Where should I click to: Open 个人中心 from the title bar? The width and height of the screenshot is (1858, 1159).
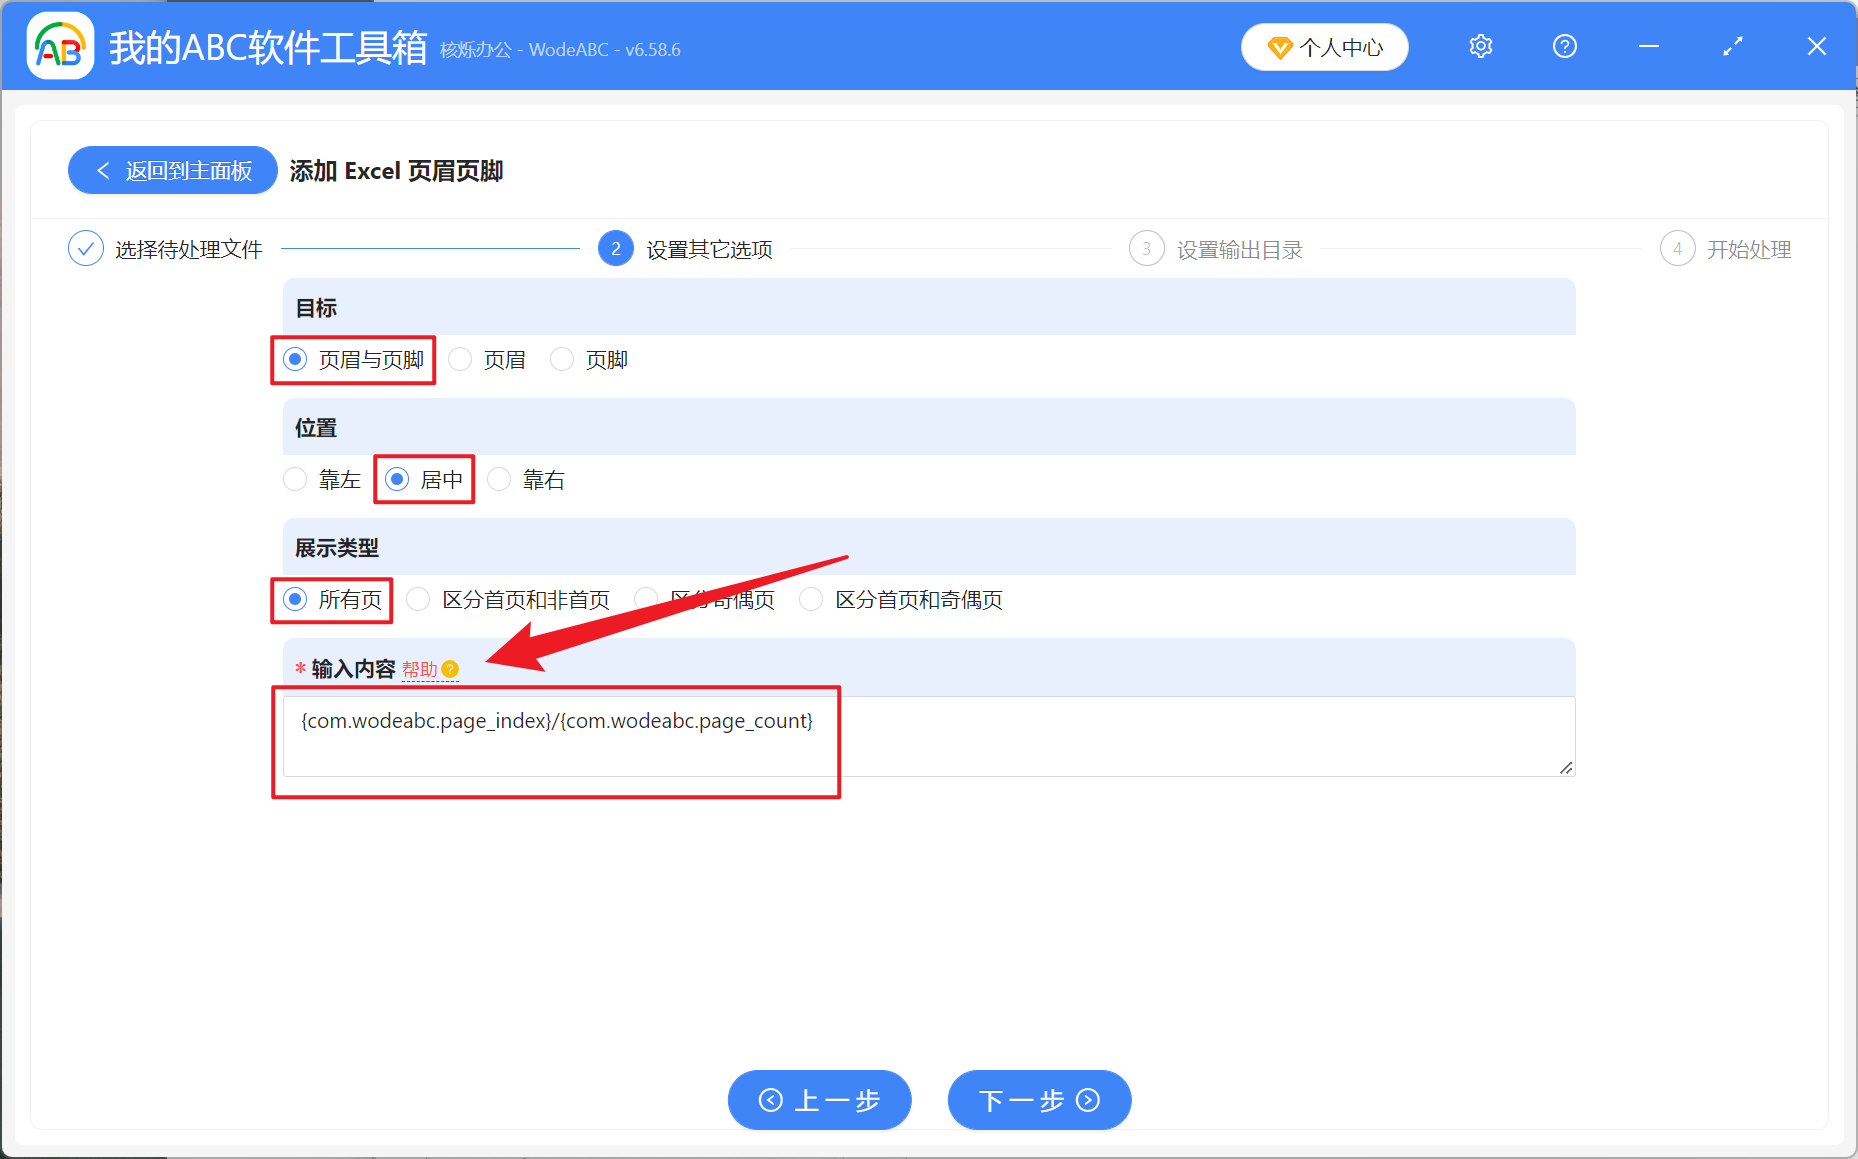pos(1325,47)
